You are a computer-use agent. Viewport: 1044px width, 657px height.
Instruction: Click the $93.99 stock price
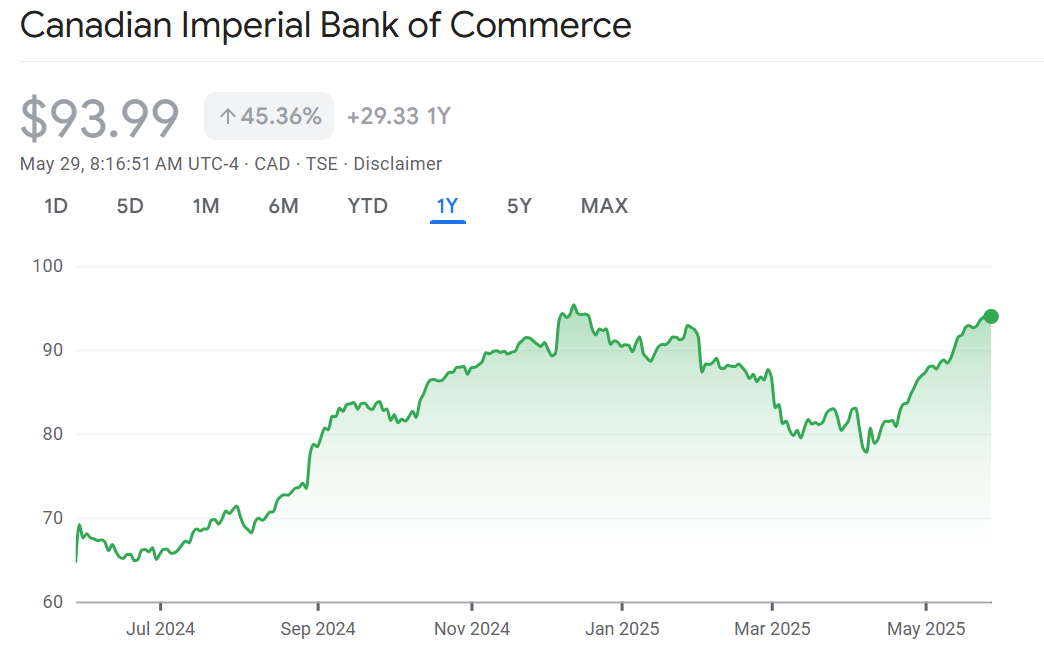(x=100, y=118)
